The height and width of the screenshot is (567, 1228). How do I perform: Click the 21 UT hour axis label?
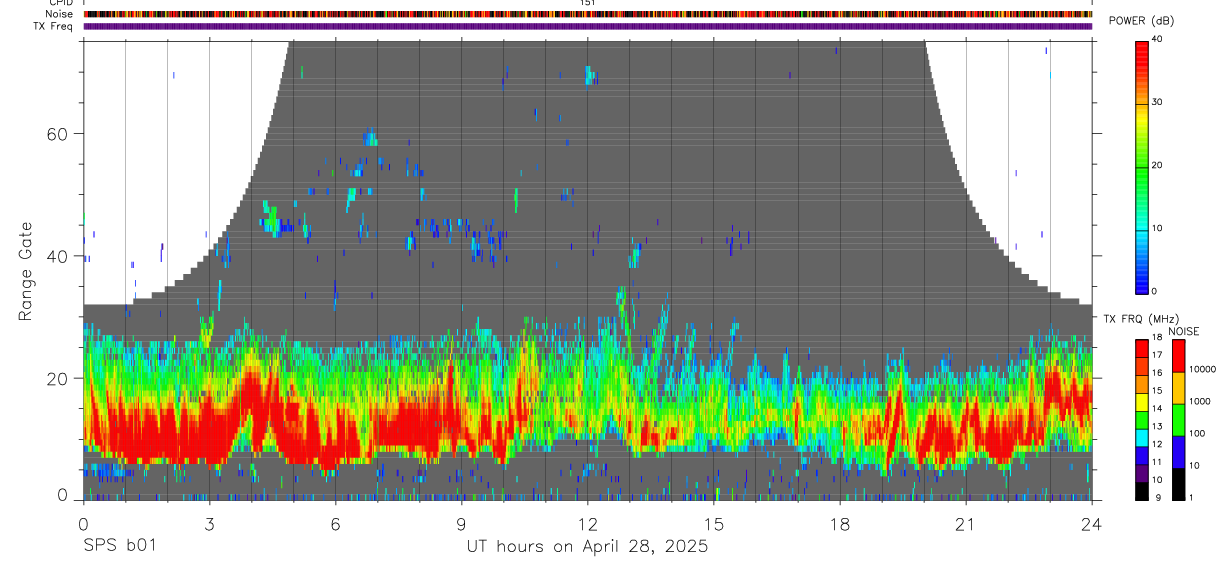click(966, 524)
